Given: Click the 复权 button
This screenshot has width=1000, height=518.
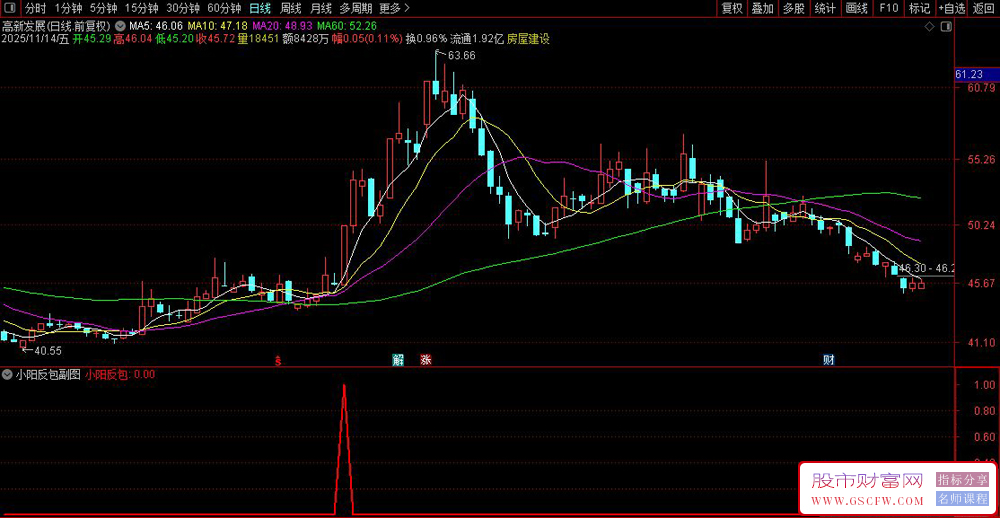Looking at the screenshot, I should click(732, 8).
